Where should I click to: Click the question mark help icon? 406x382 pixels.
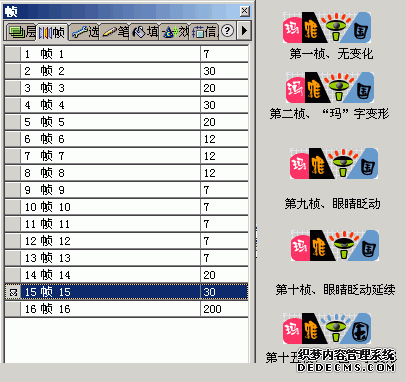coord(227,31)
